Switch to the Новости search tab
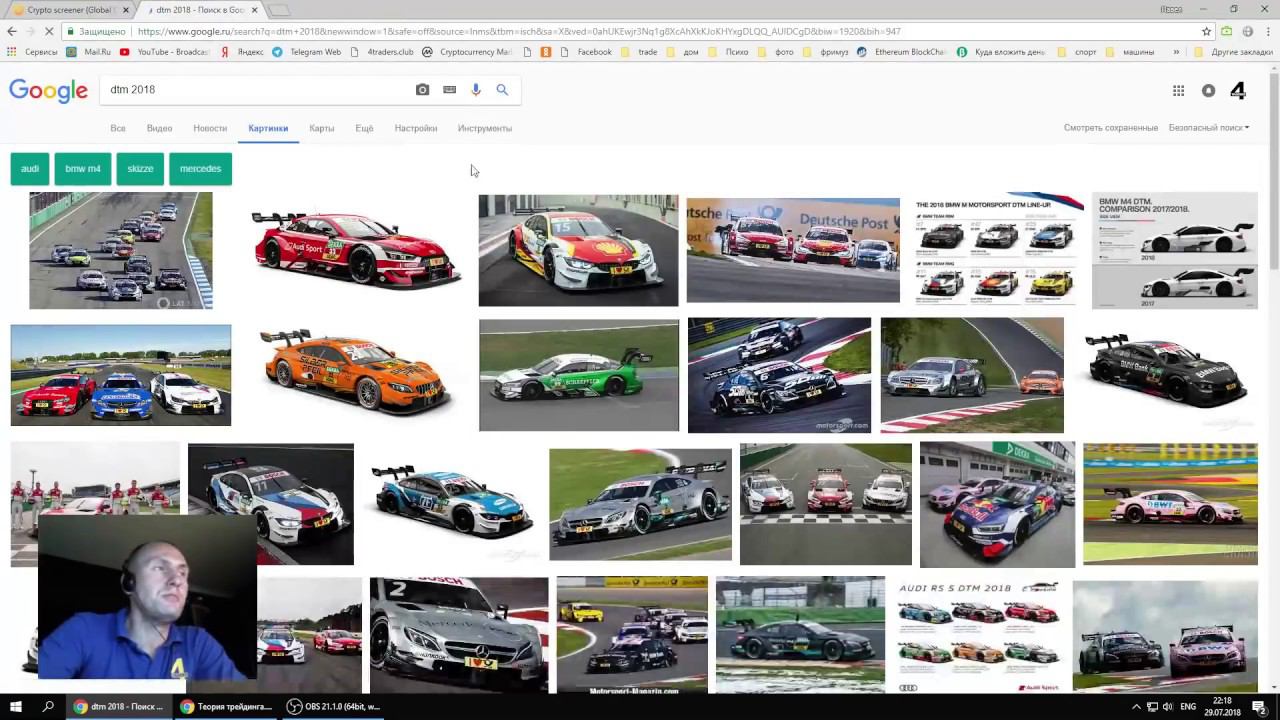The image size is (1280, 720). point(210,128)
